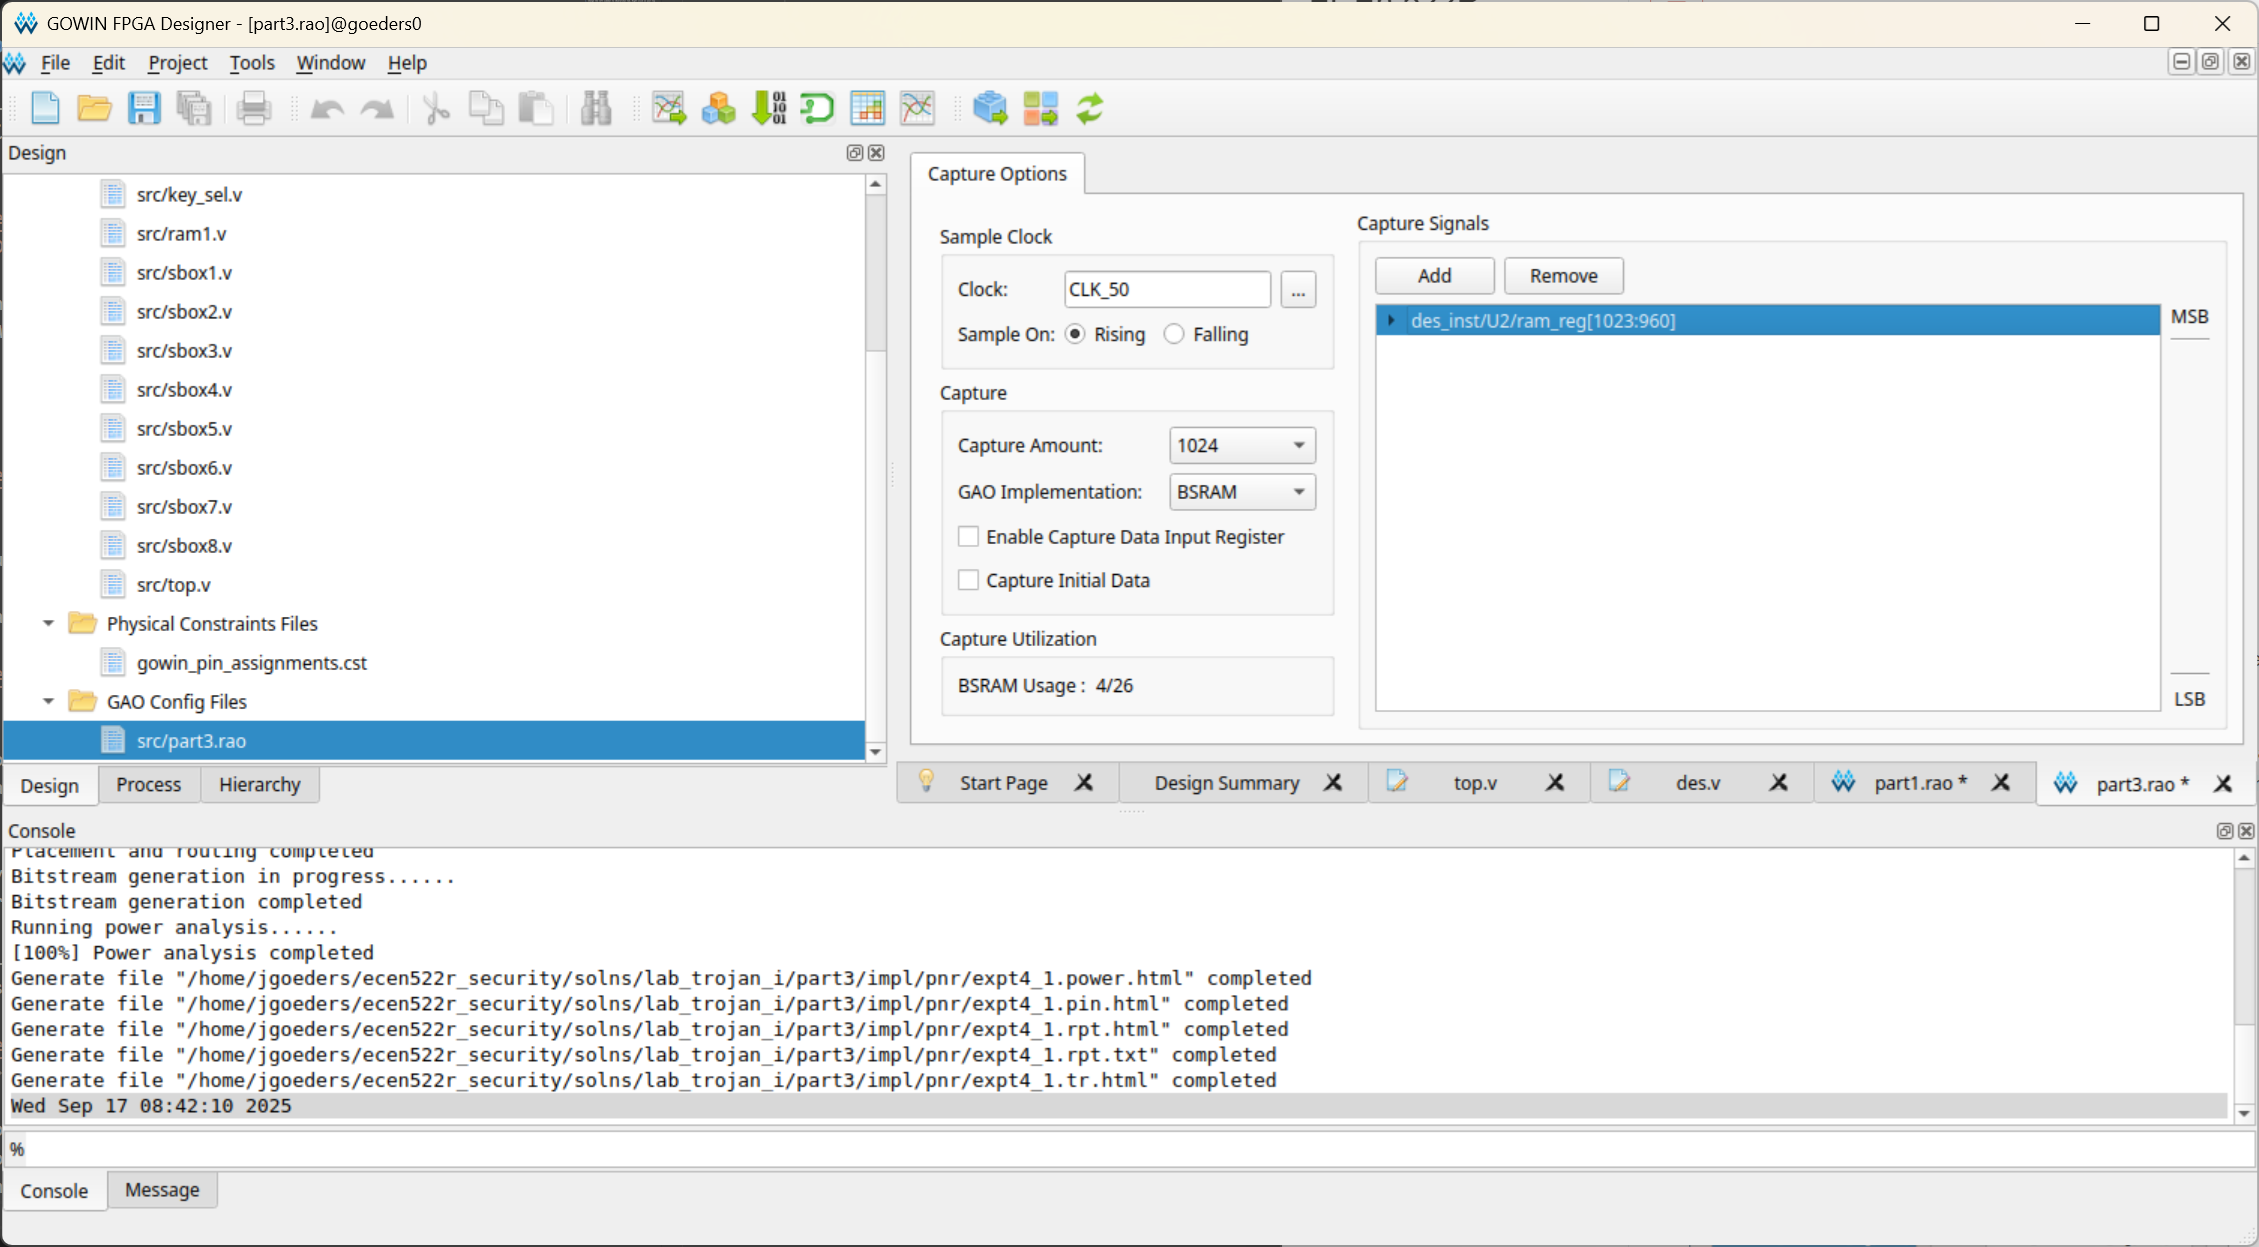Click the Add capture signal button
This screenshot has width=2259, height=1247.
click(x=1434, y=276)
